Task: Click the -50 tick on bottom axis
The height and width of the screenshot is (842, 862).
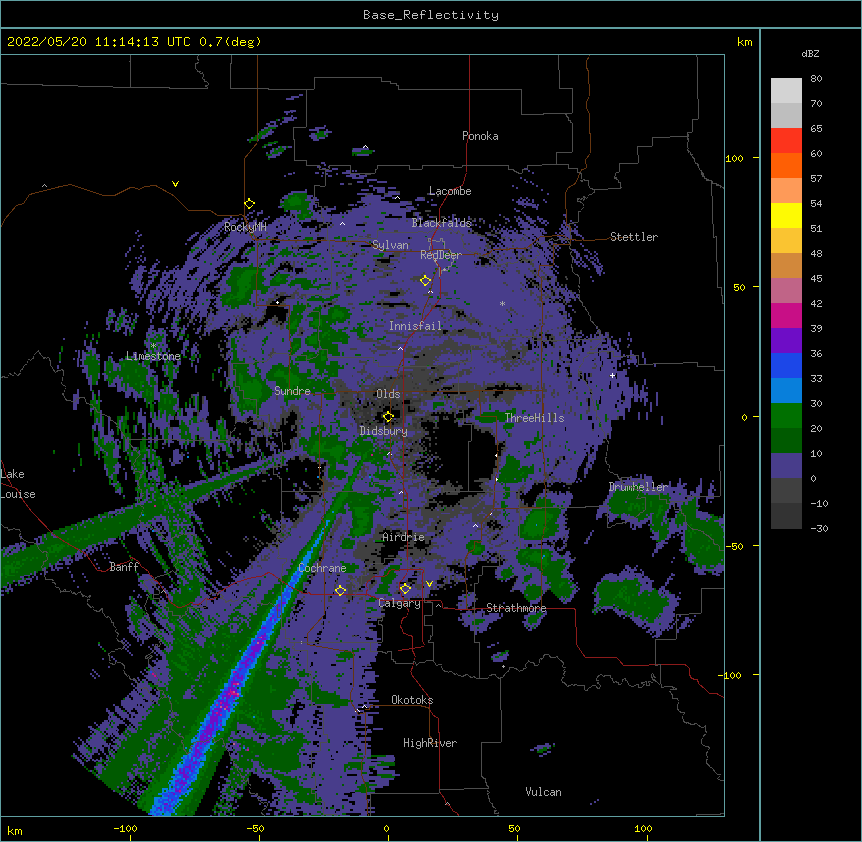Action: (255, 828)
